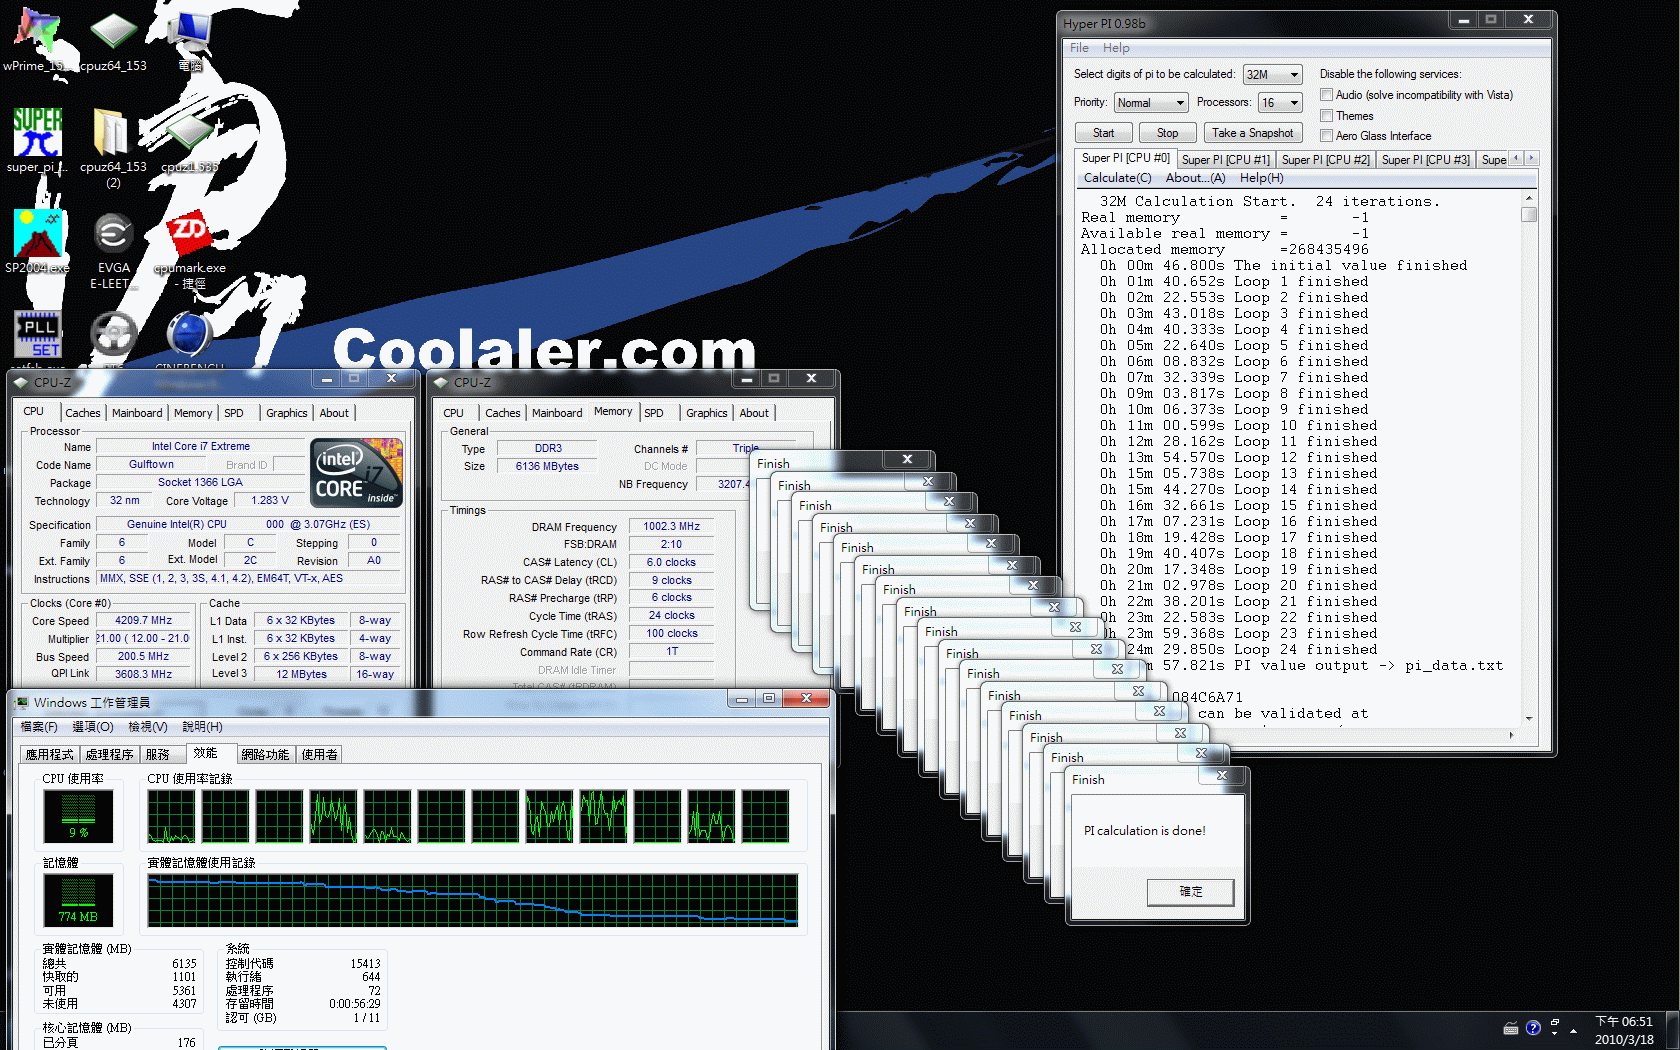Open the steering wheel desktop icon

(113, 334)
